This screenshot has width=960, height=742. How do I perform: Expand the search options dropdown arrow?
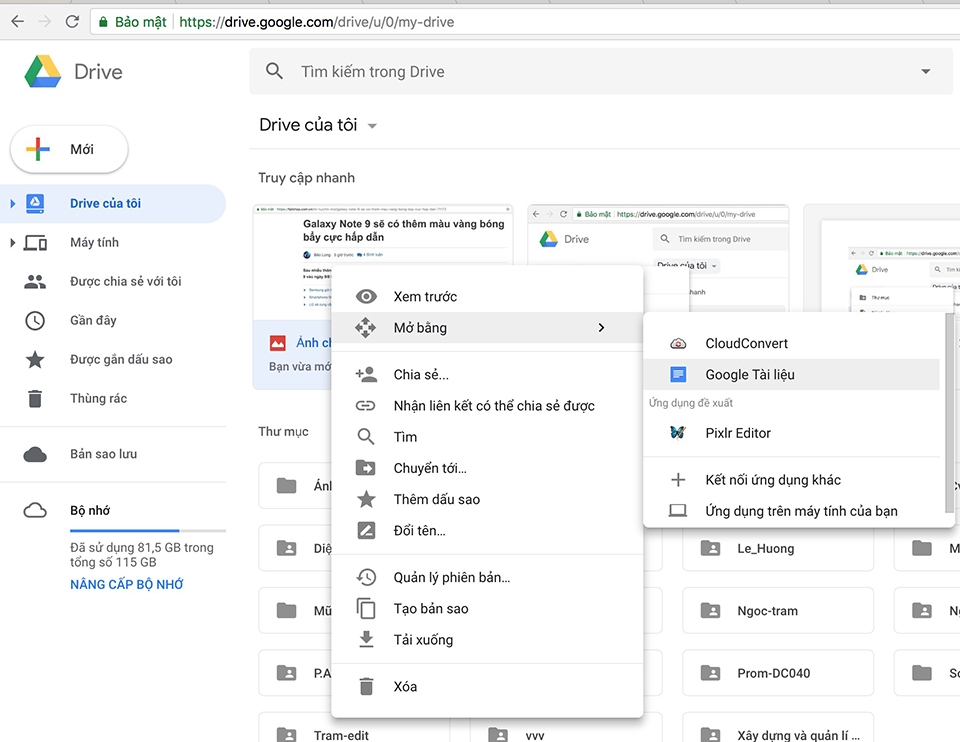(x=926, y=71)
